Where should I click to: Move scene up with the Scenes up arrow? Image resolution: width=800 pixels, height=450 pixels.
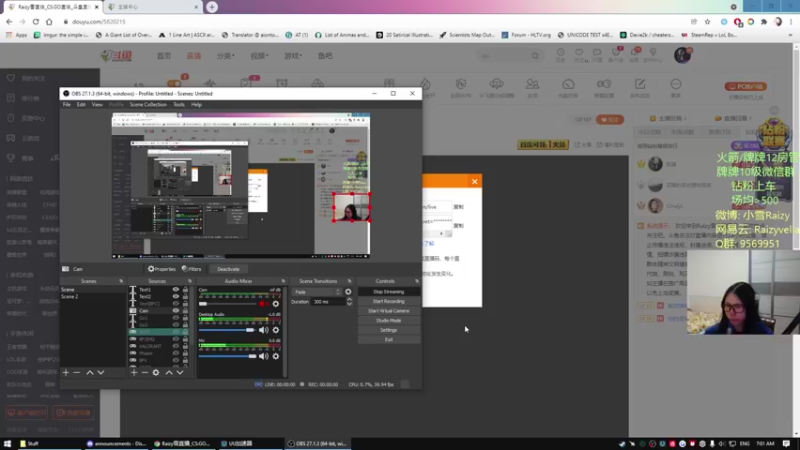pyautogui.click(x=90, y=373)
